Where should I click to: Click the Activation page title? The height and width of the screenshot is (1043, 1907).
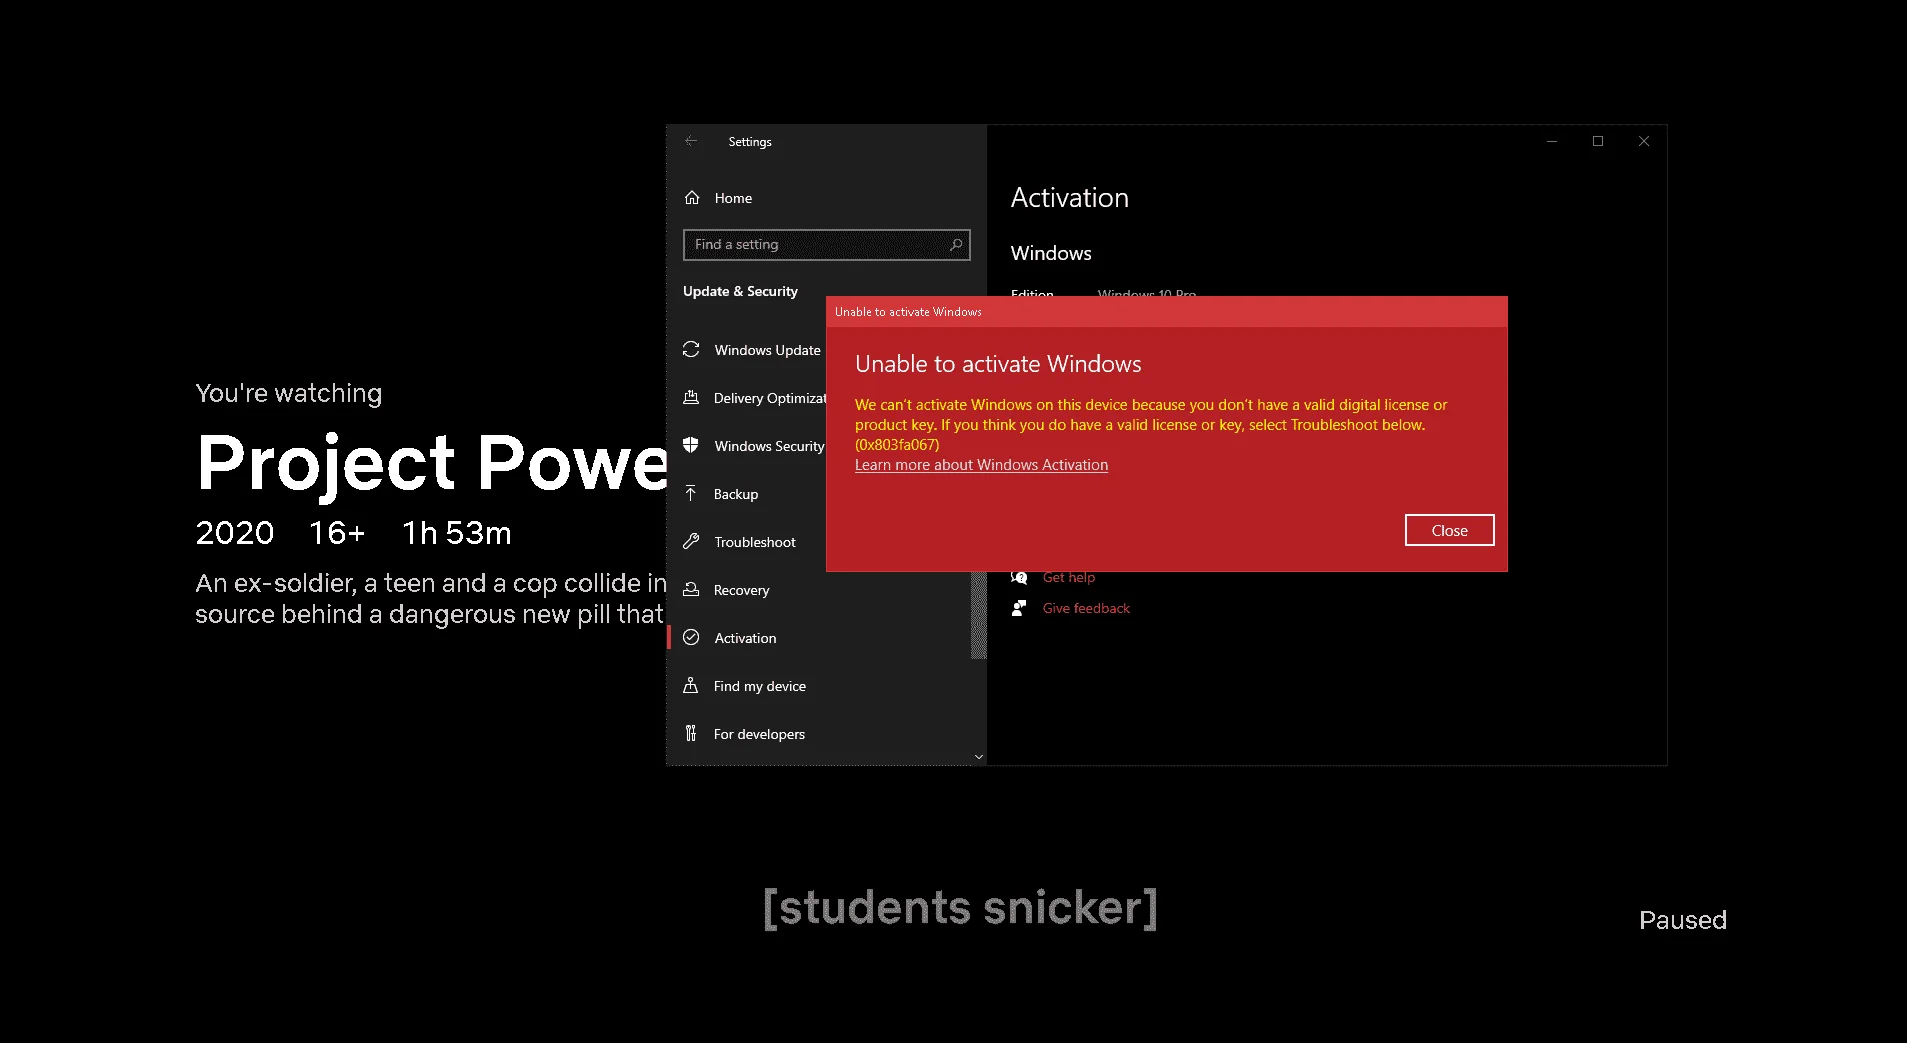tap(1069, 197)
